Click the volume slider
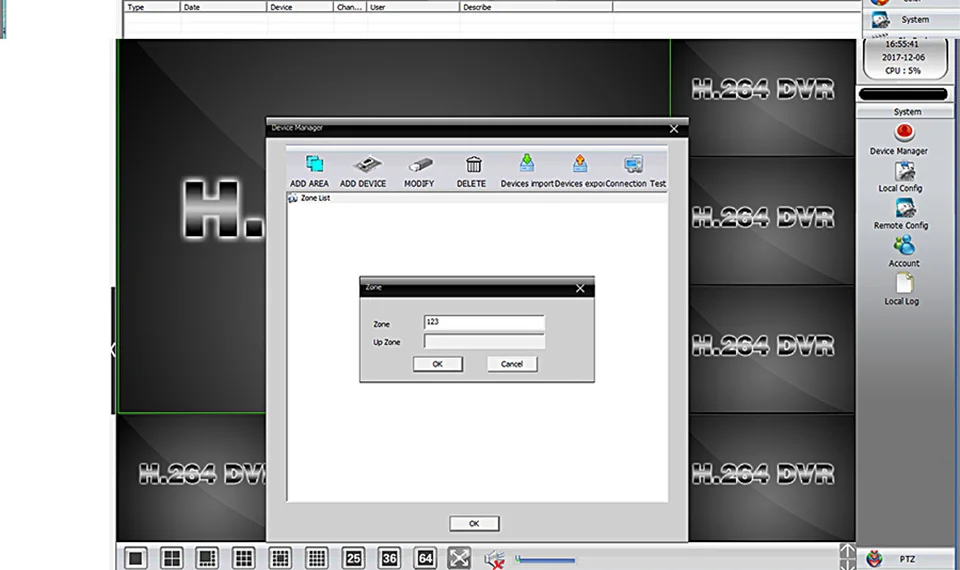The width and height of the screenshot is (960, 570). 545,560
